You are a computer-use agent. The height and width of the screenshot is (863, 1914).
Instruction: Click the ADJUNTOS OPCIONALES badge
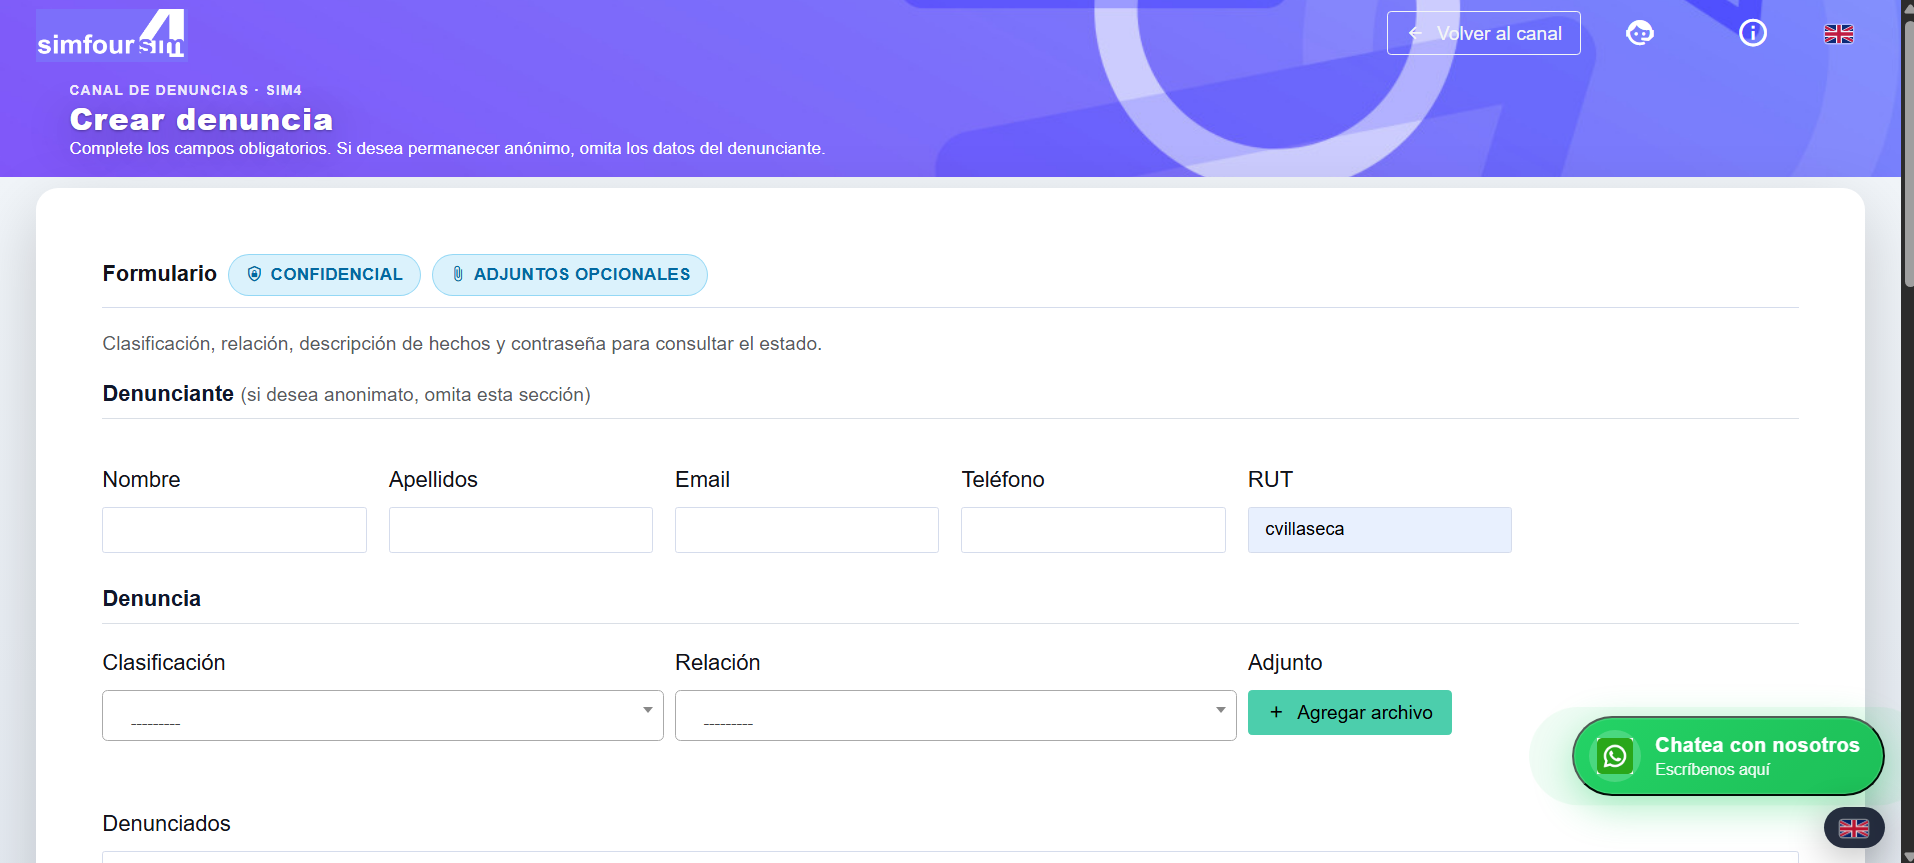[x=570, y=274]
